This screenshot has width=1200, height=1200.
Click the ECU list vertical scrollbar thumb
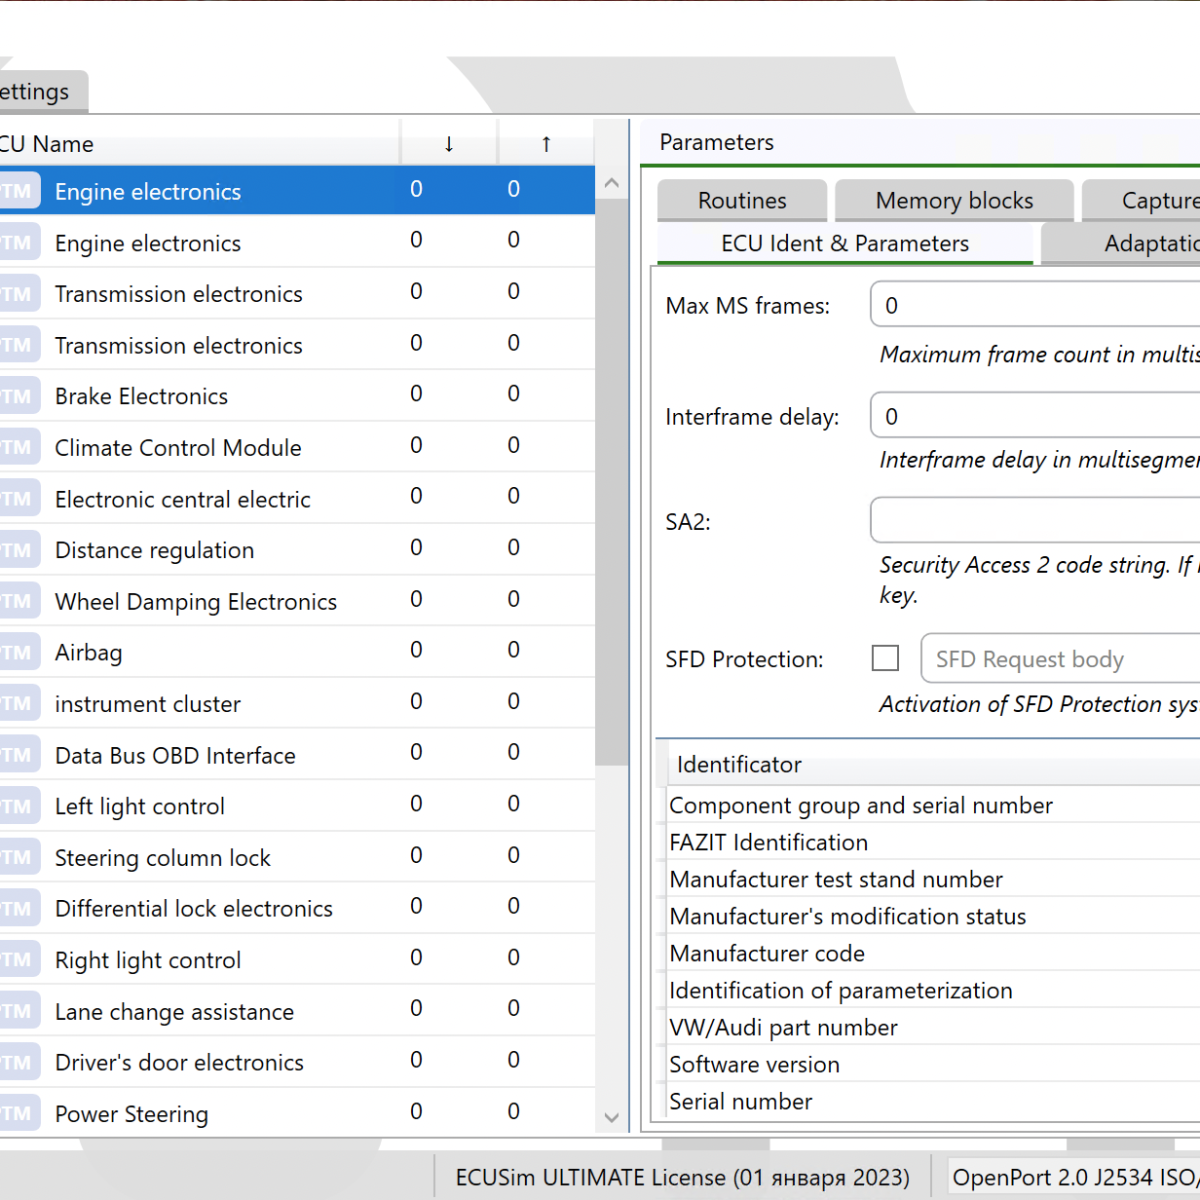[x=612, y=480]
